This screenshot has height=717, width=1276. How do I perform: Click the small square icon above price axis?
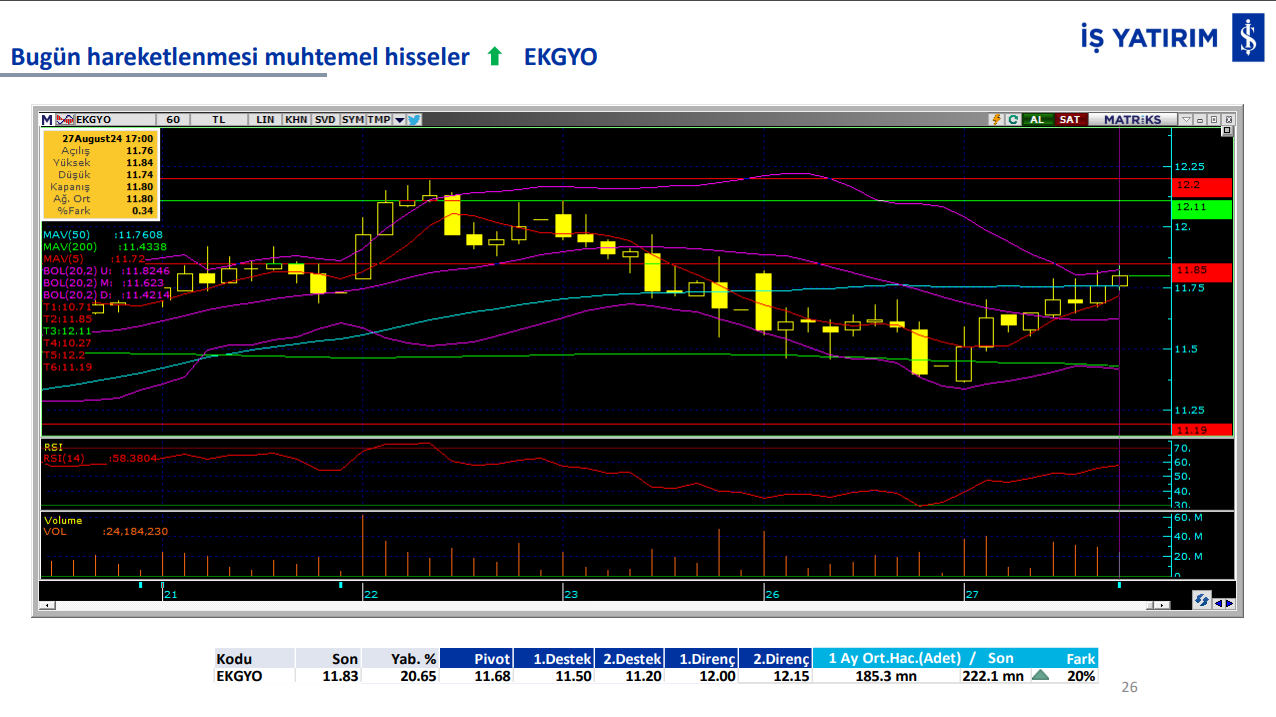pos(1227,131)
